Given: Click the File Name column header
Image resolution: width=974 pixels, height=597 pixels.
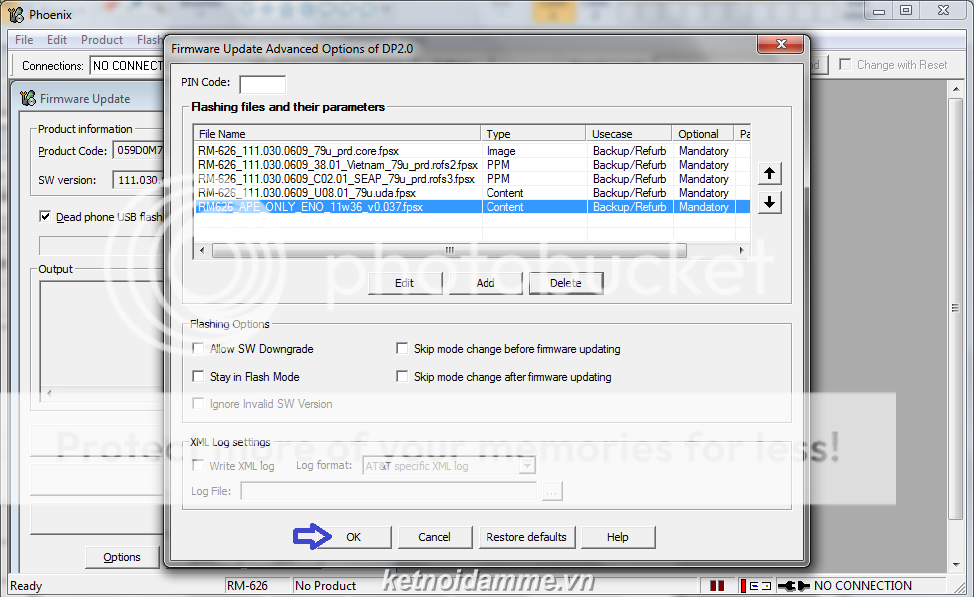Looking at the screenshot, I should point(337,134).
